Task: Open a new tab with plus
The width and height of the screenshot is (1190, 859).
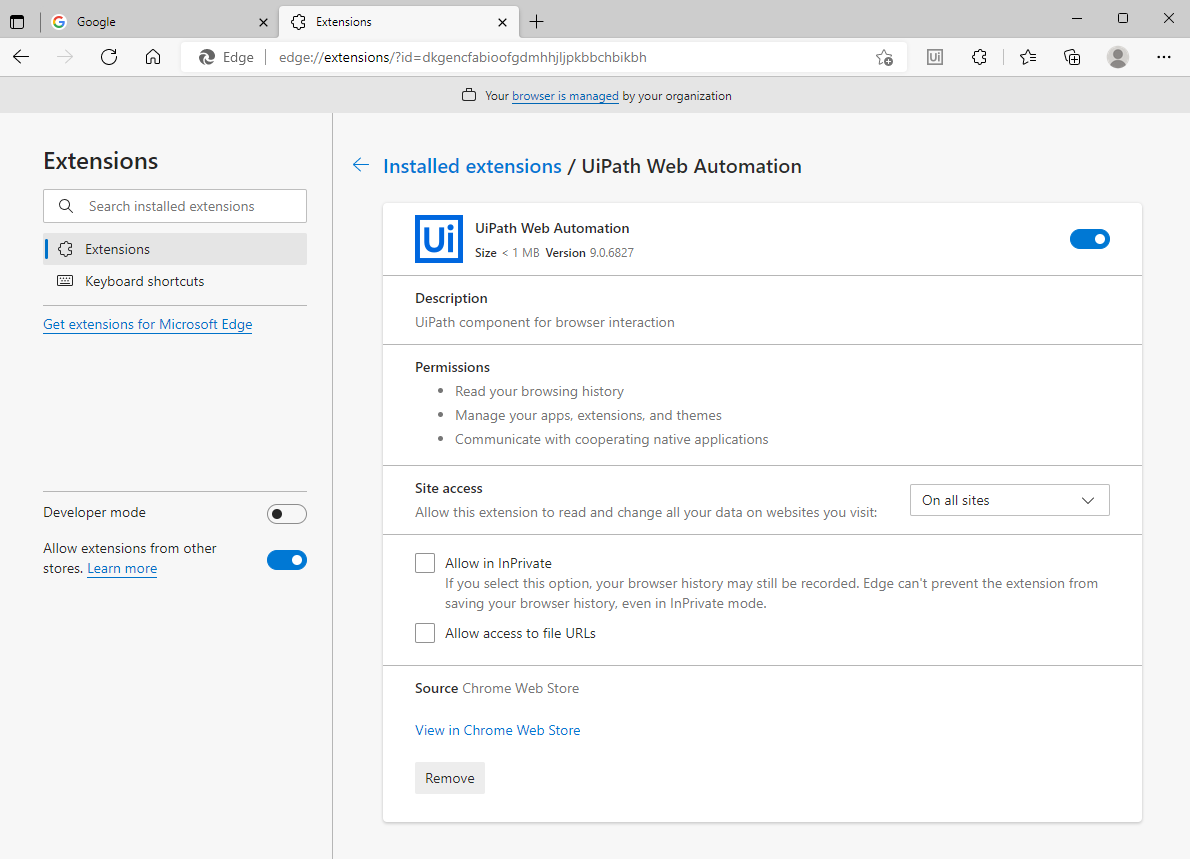Action: pos(537,22)
